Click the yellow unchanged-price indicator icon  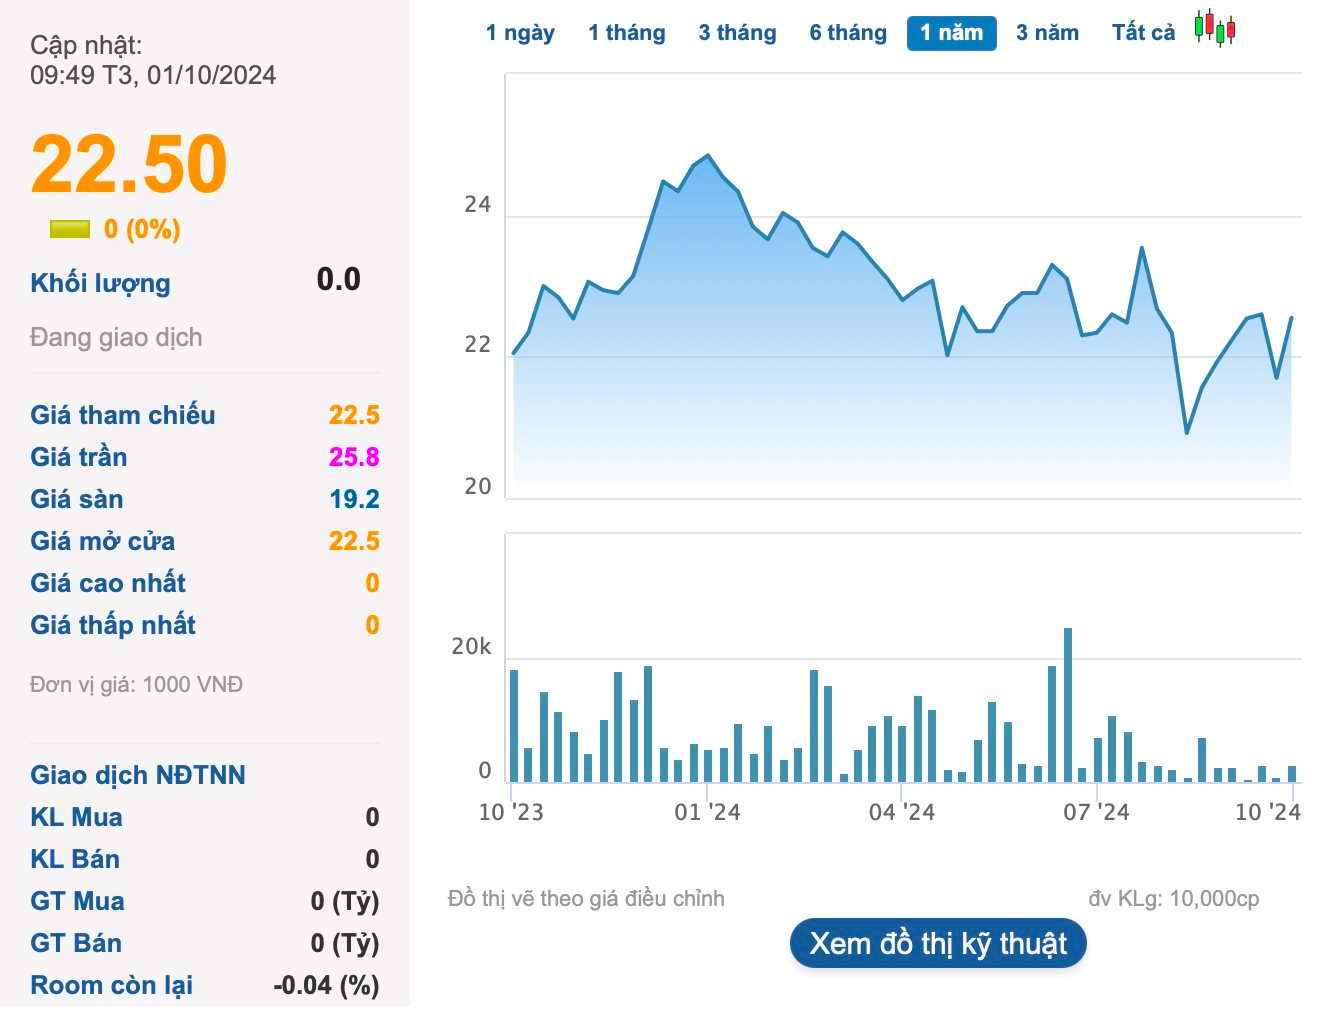[70, 229]
